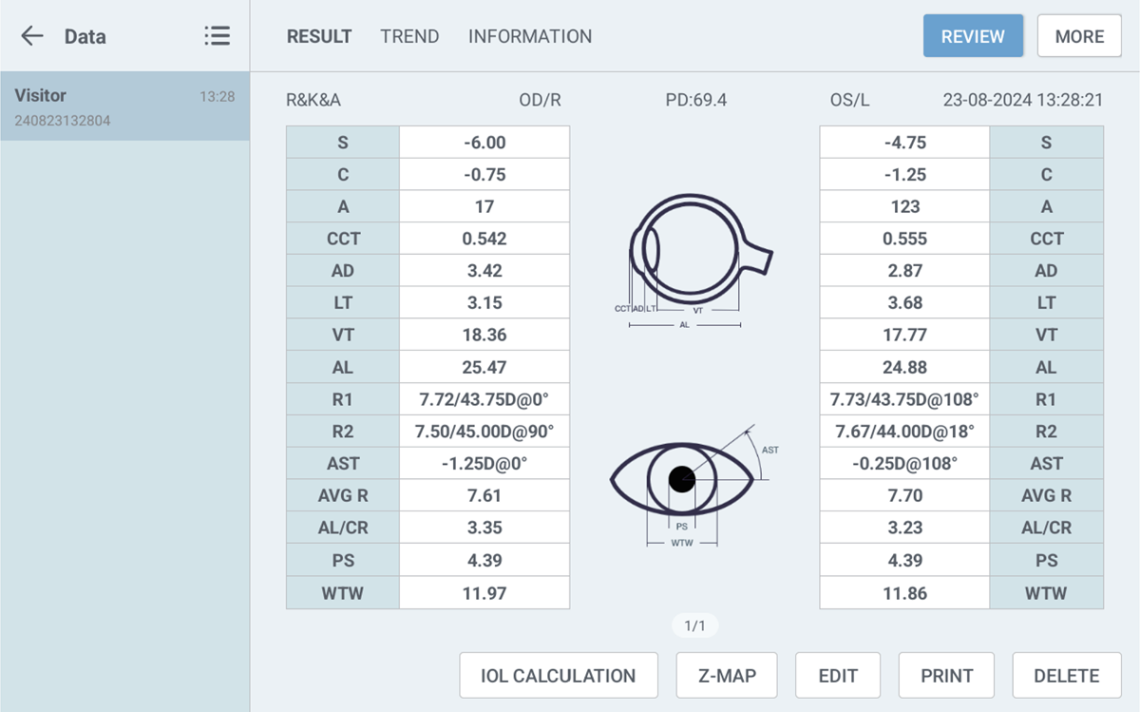Open the INFORMATION tab
1140x712 pixels.
coord(530,36)
